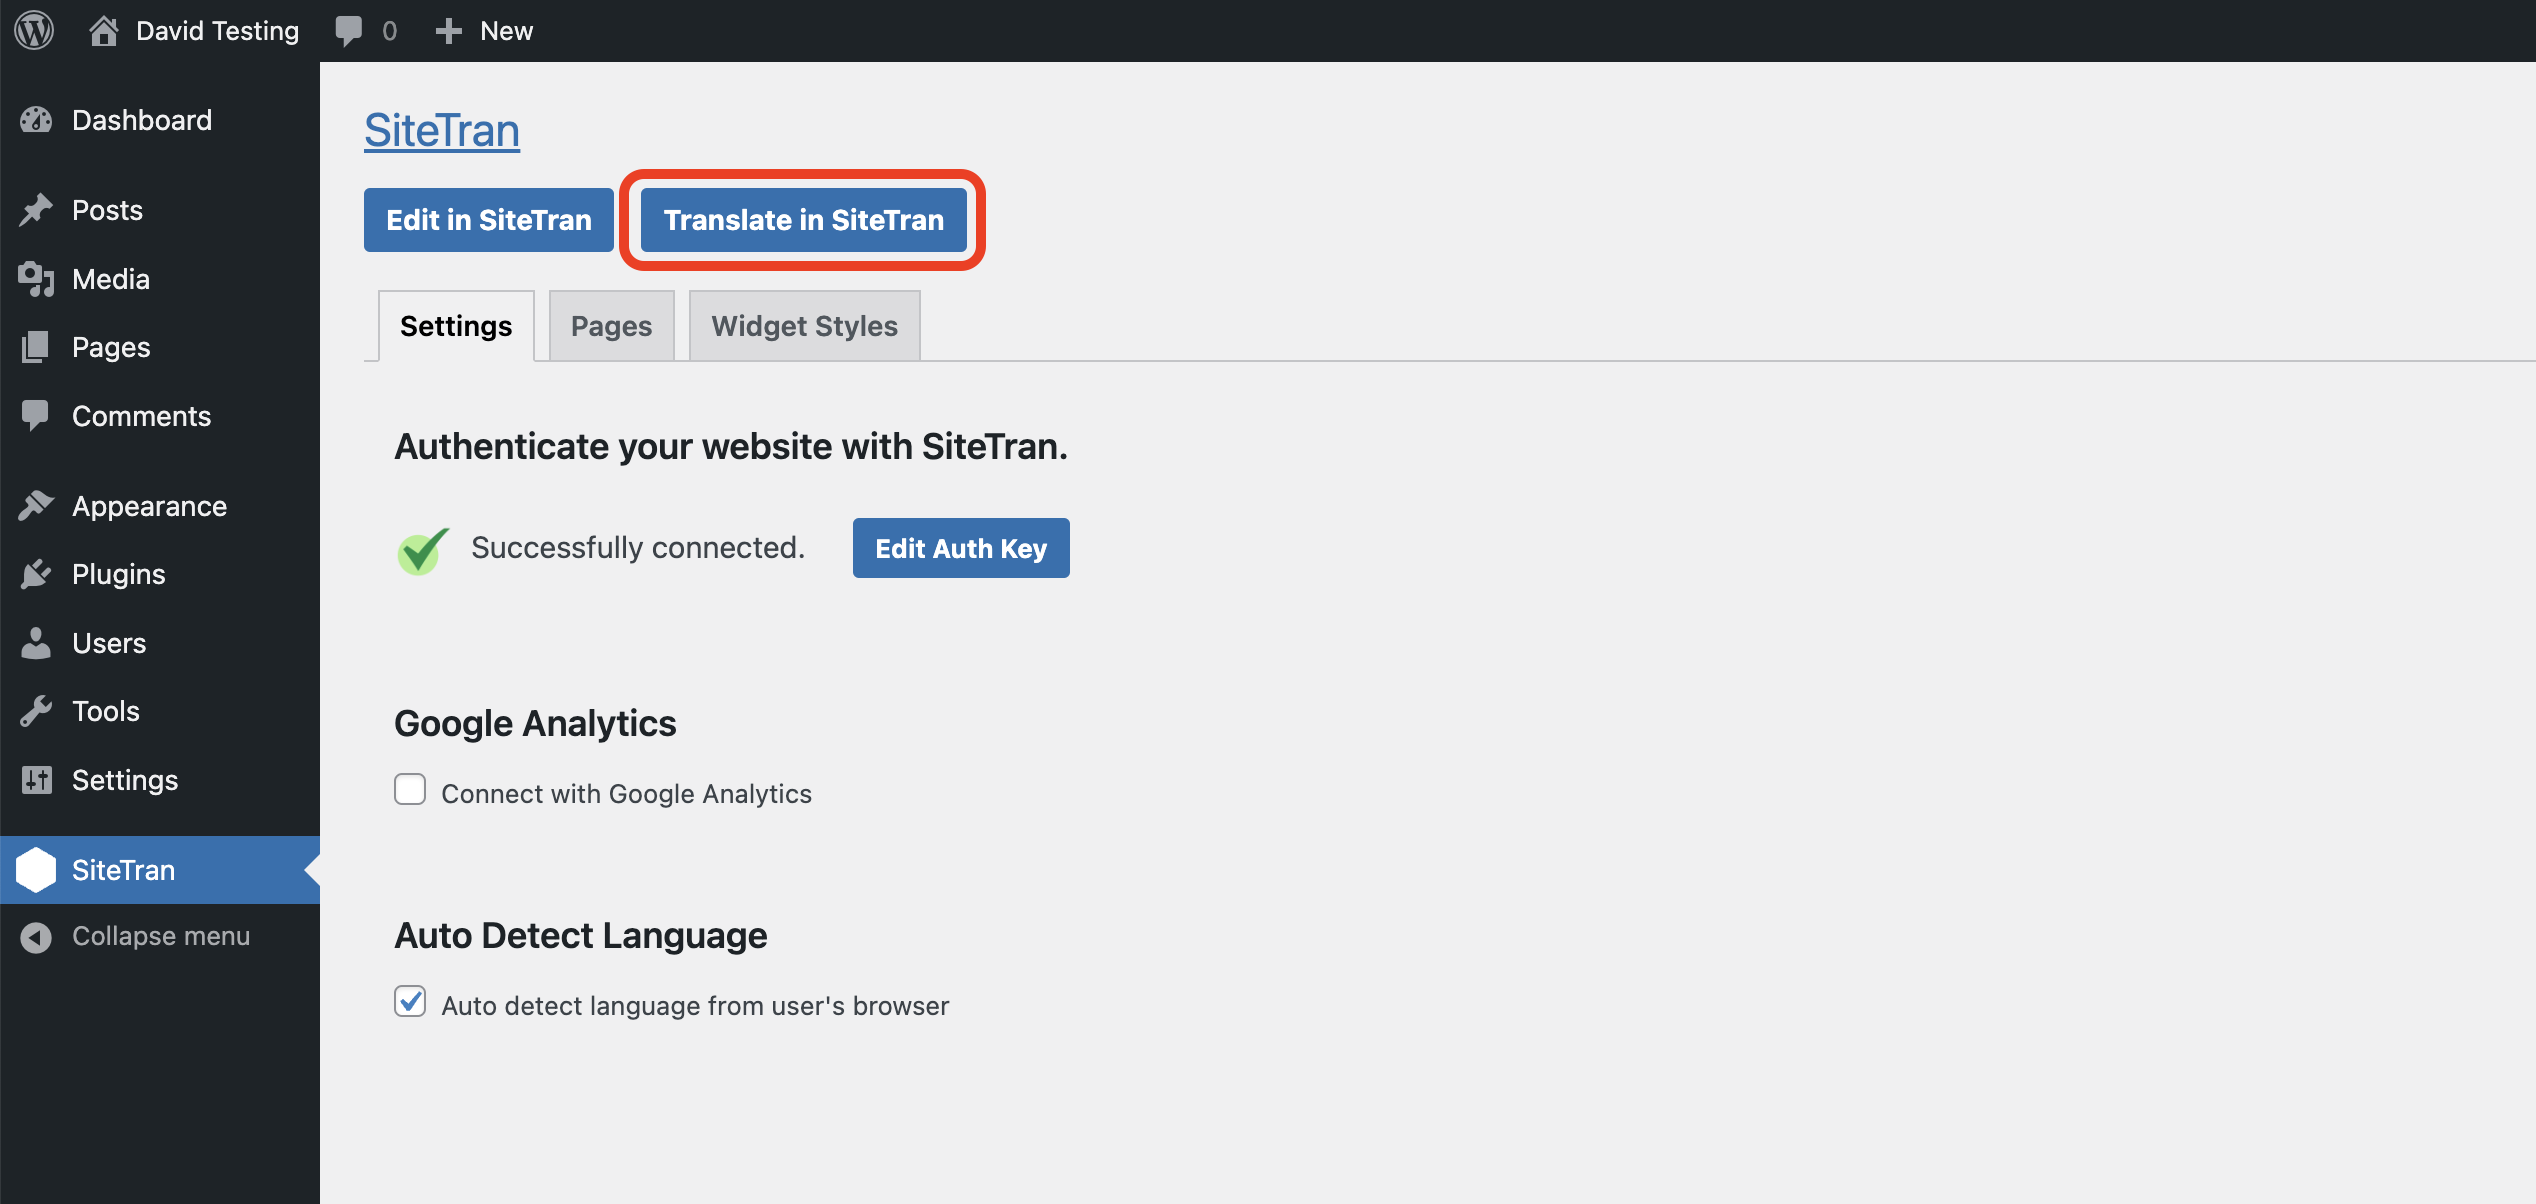Screen dimensions: 2536x1204
Task: Click New in the admin bar
Action: (x=506, y=31)
